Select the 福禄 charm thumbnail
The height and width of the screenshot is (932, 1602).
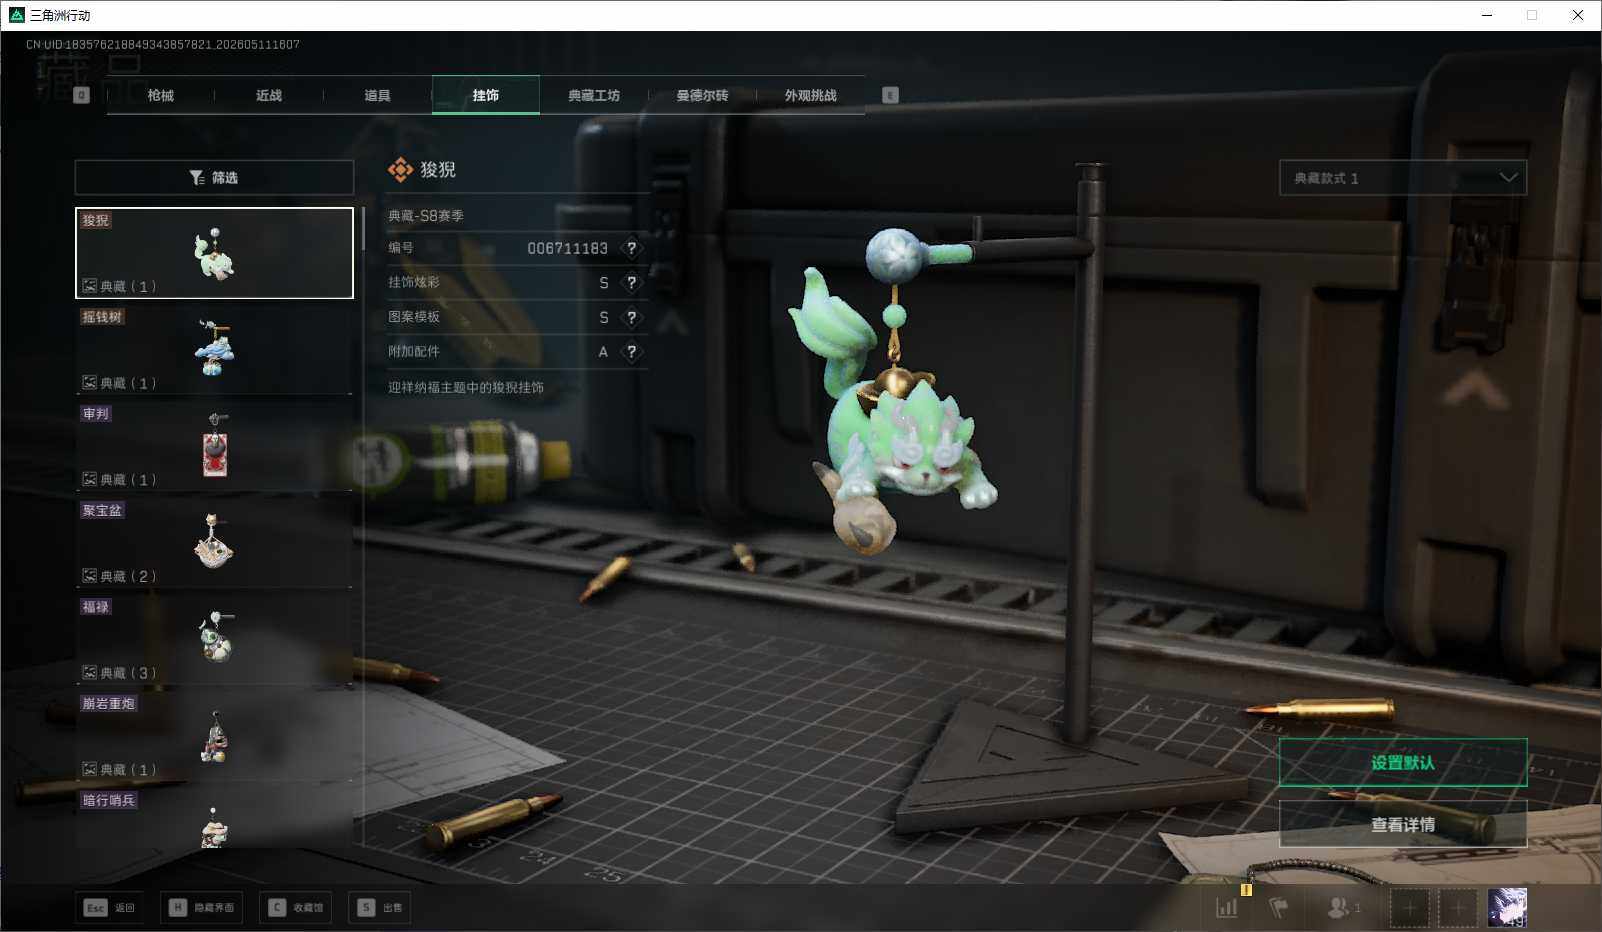(x=214, y=639)
